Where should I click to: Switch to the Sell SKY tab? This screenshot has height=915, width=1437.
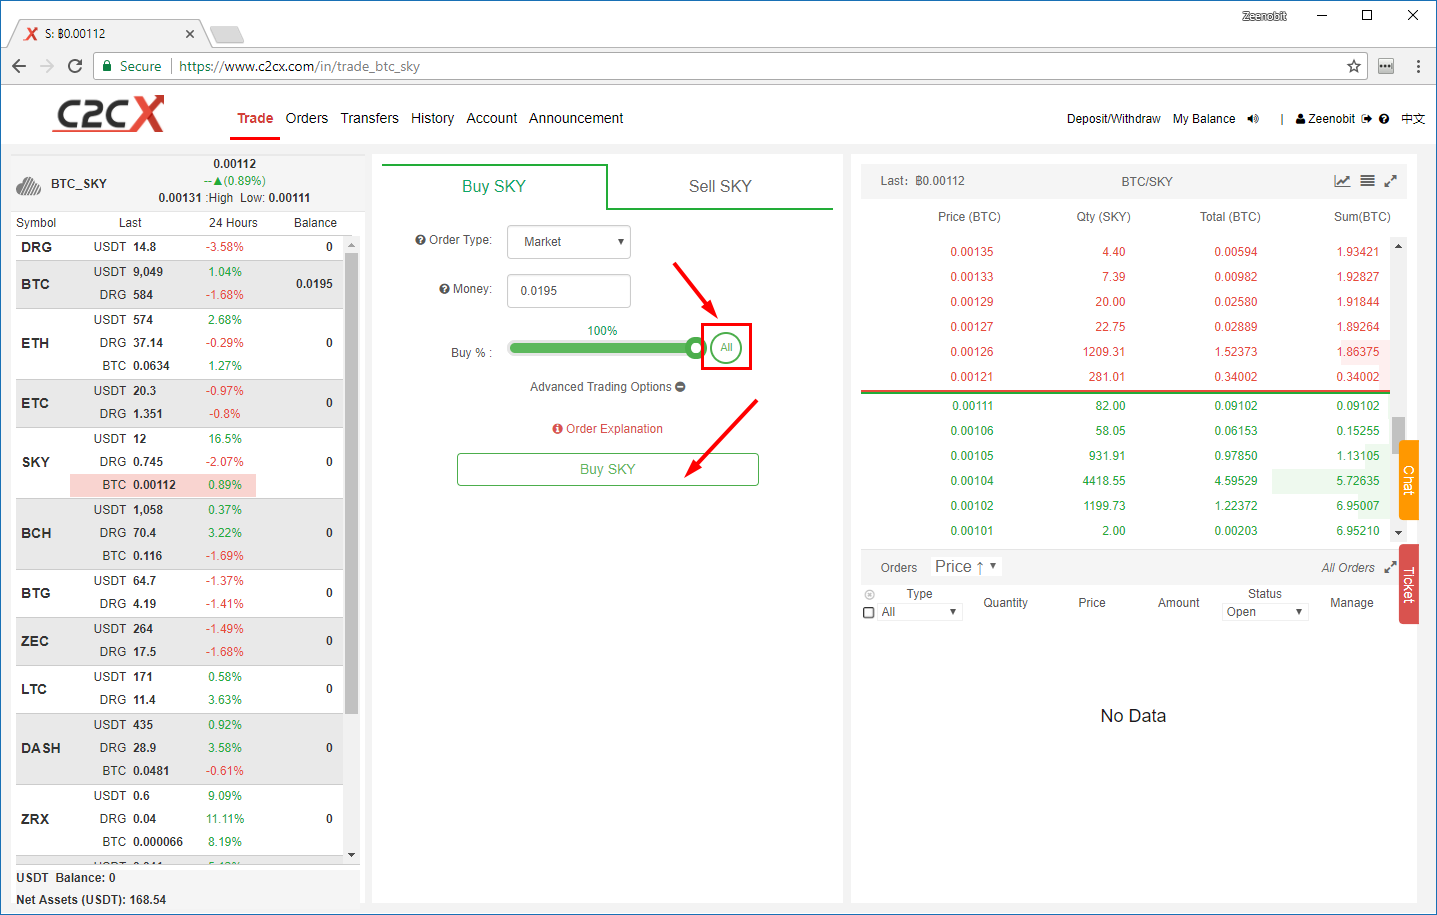(720, 186)
